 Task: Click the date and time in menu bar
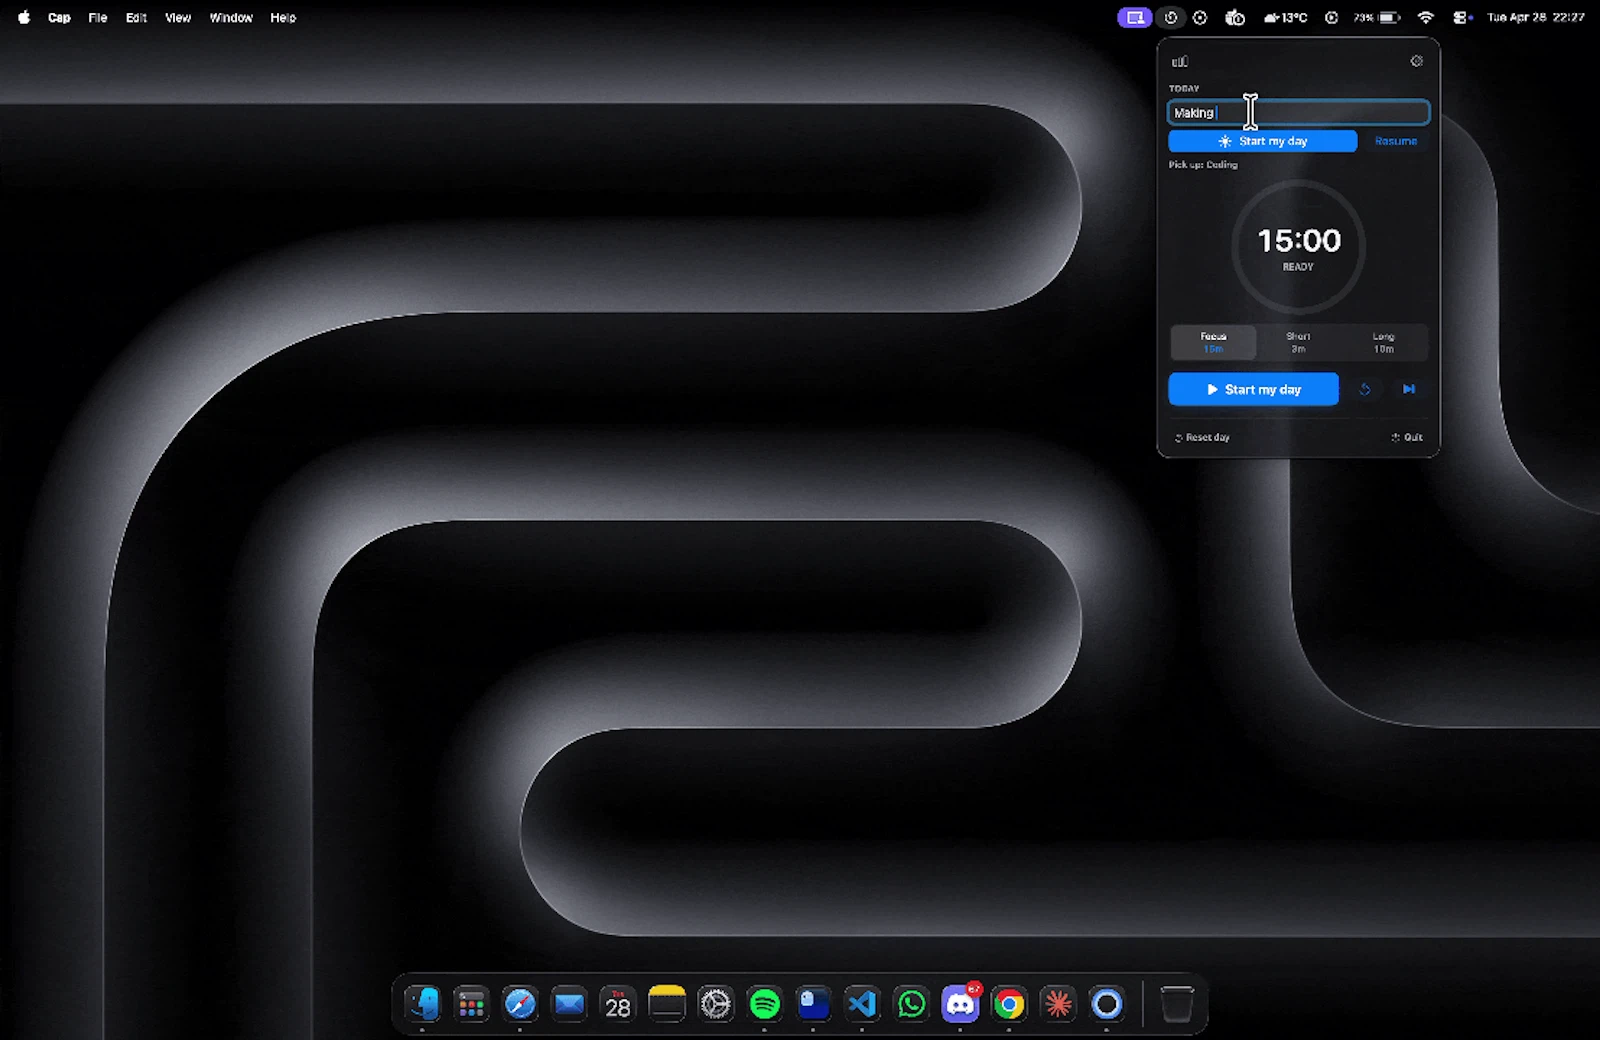point(1535,17)
